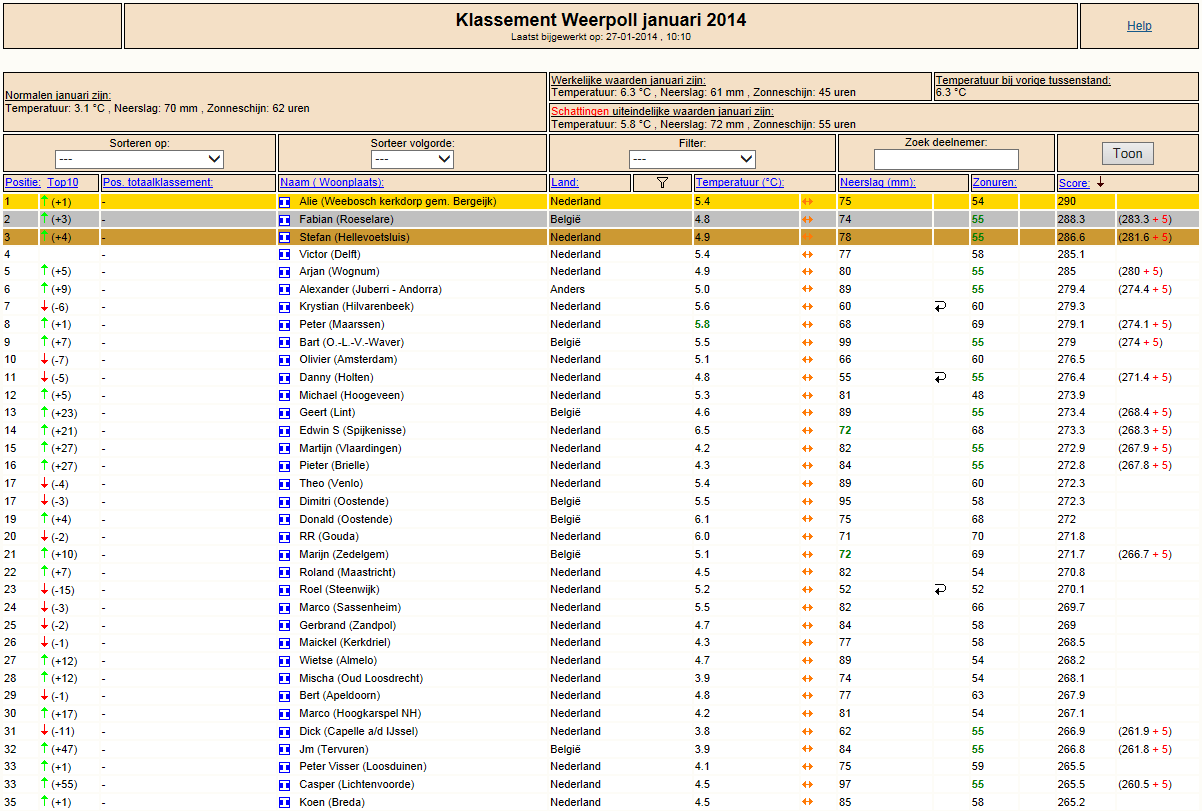Click the red sort arrow beside Score
1202x811 pixels.
pyautogui.click(x=1101, y=182)
